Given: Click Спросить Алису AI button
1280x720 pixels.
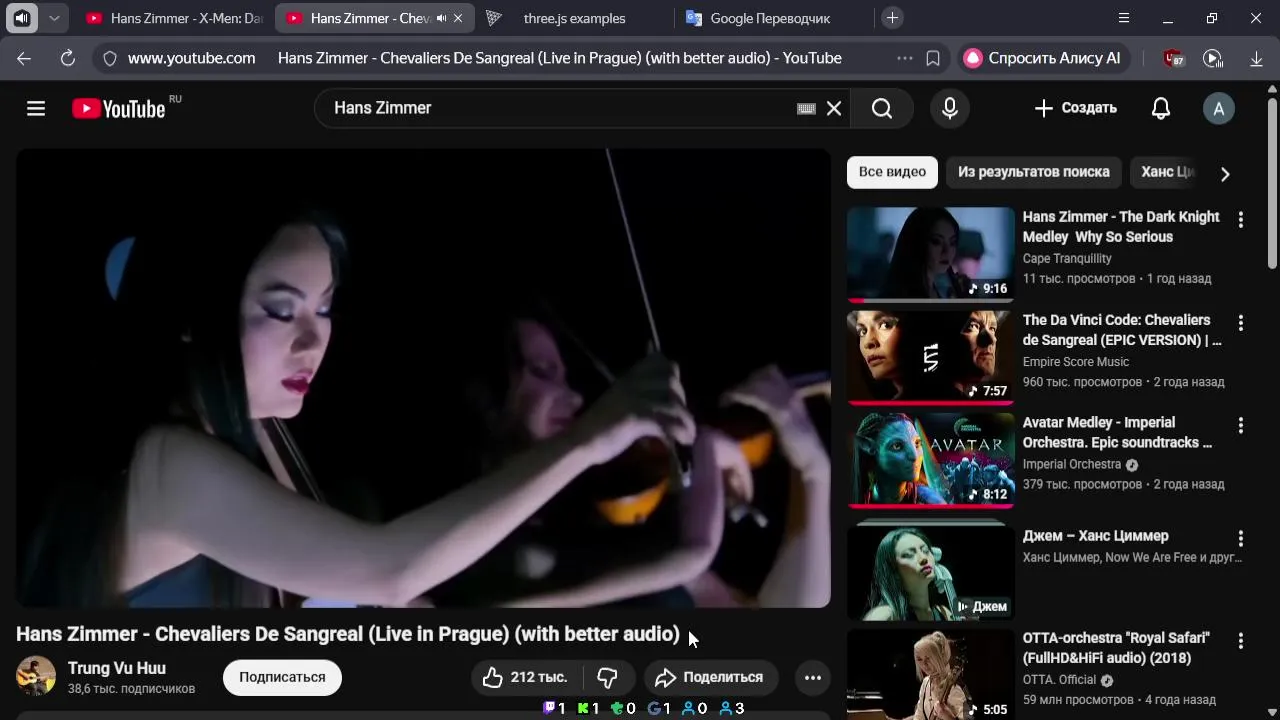Looking at the screenshot, I should pos(1043,58).
